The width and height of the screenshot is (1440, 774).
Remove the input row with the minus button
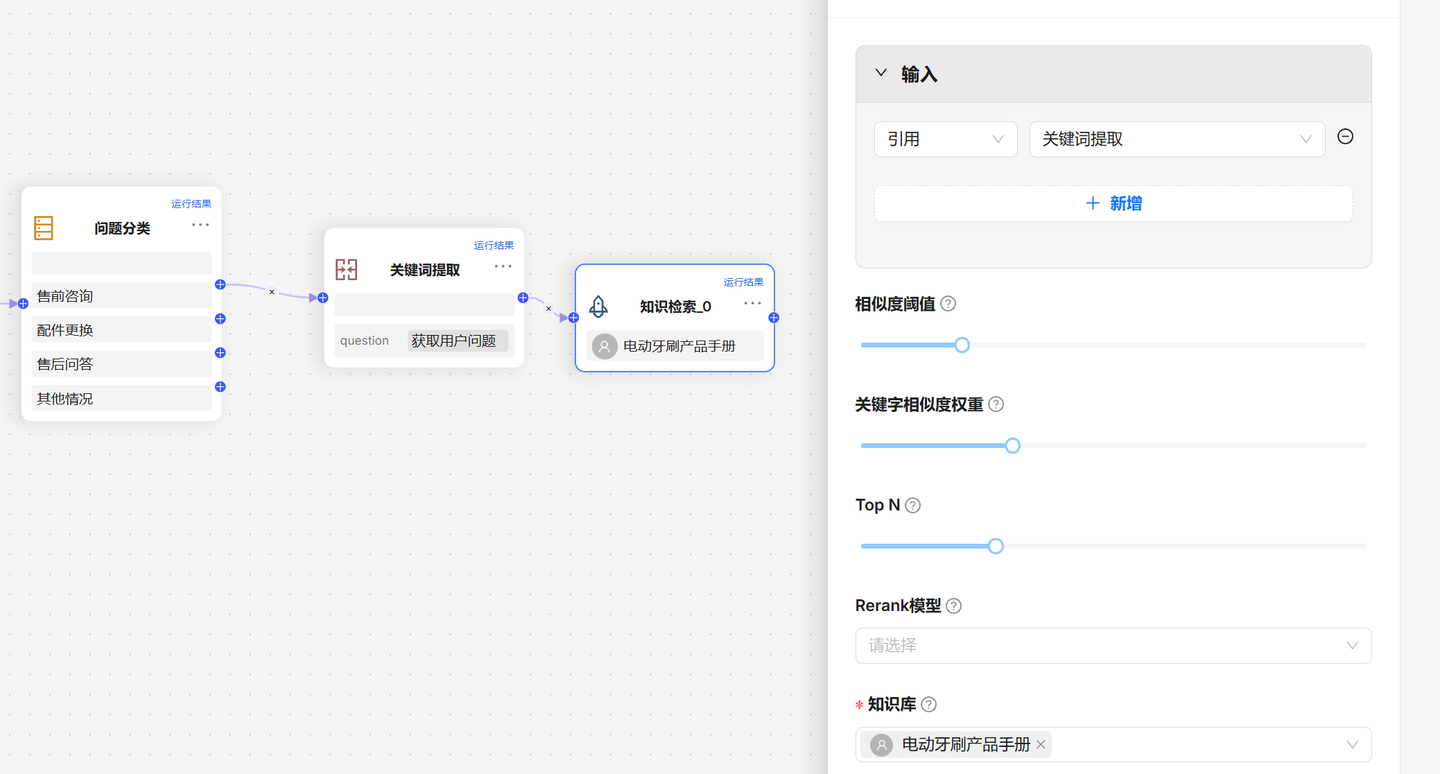pyautogui.click(x=1345, y=136)
